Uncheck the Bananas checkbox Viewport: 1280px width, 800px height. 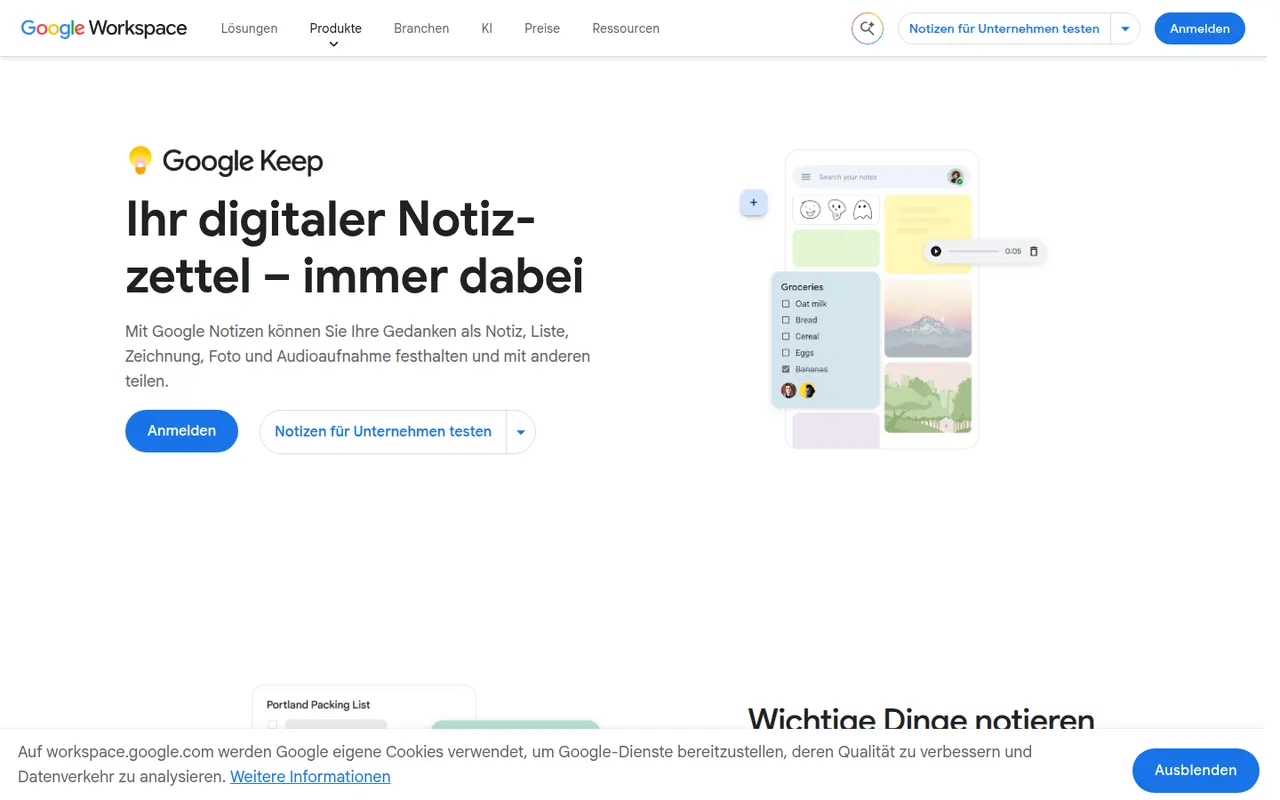tap(786, 369)
